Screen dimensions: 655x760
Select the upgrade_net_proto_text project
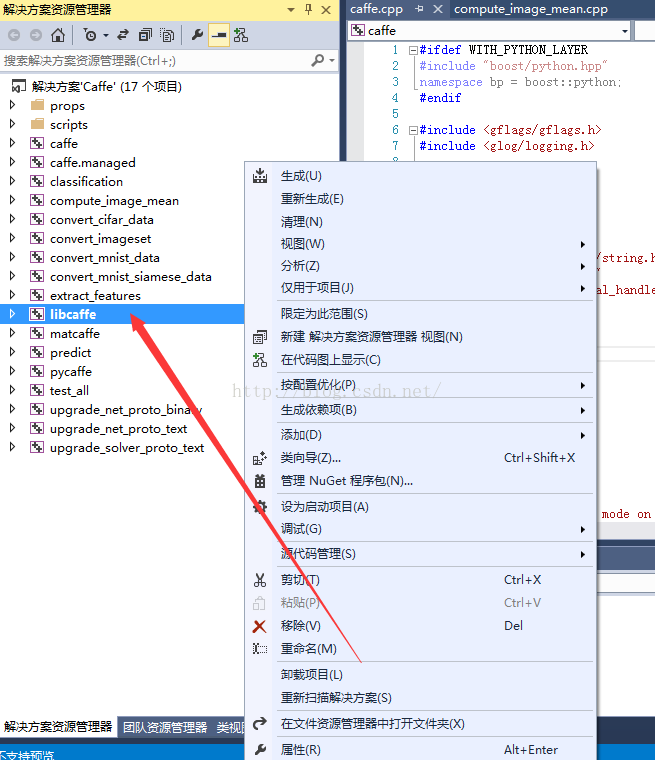(118, 428)
